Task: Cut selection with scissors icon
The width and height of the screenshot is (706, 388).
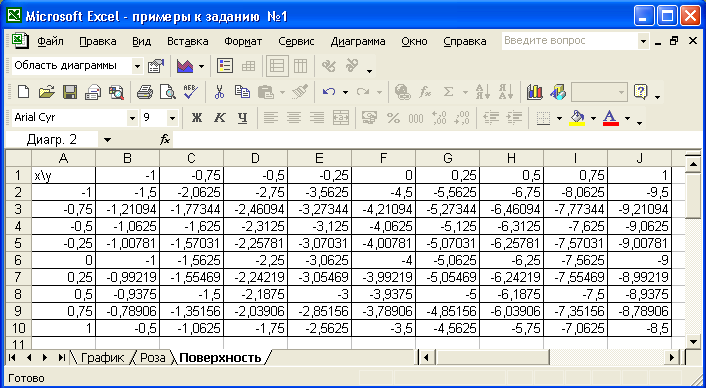Action: coord(219,92)
